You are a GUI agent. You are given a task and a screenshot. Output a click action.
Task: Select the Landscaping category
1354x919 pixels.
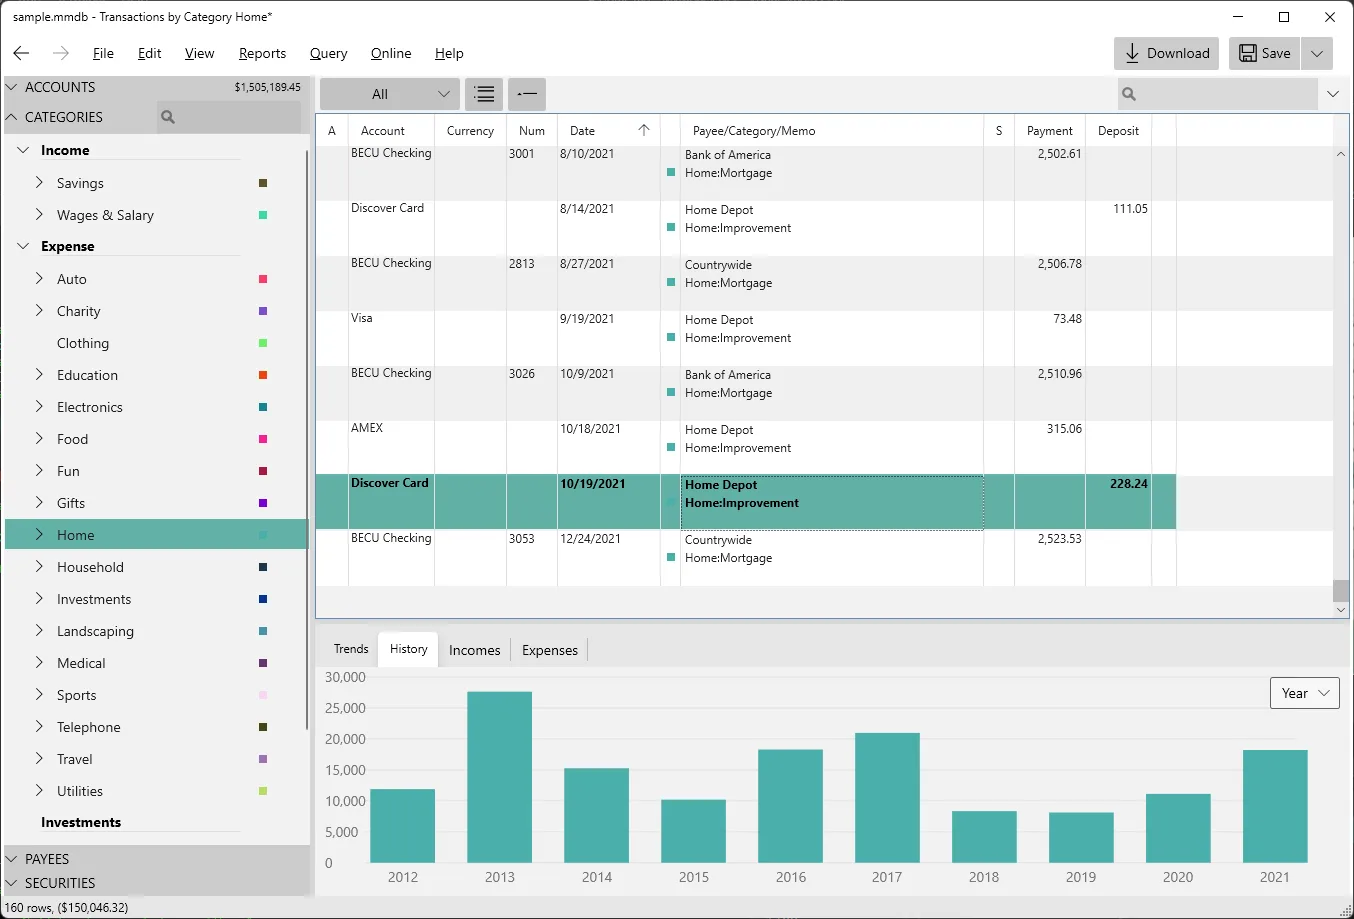pyautogui.click(x=95, y=631)
